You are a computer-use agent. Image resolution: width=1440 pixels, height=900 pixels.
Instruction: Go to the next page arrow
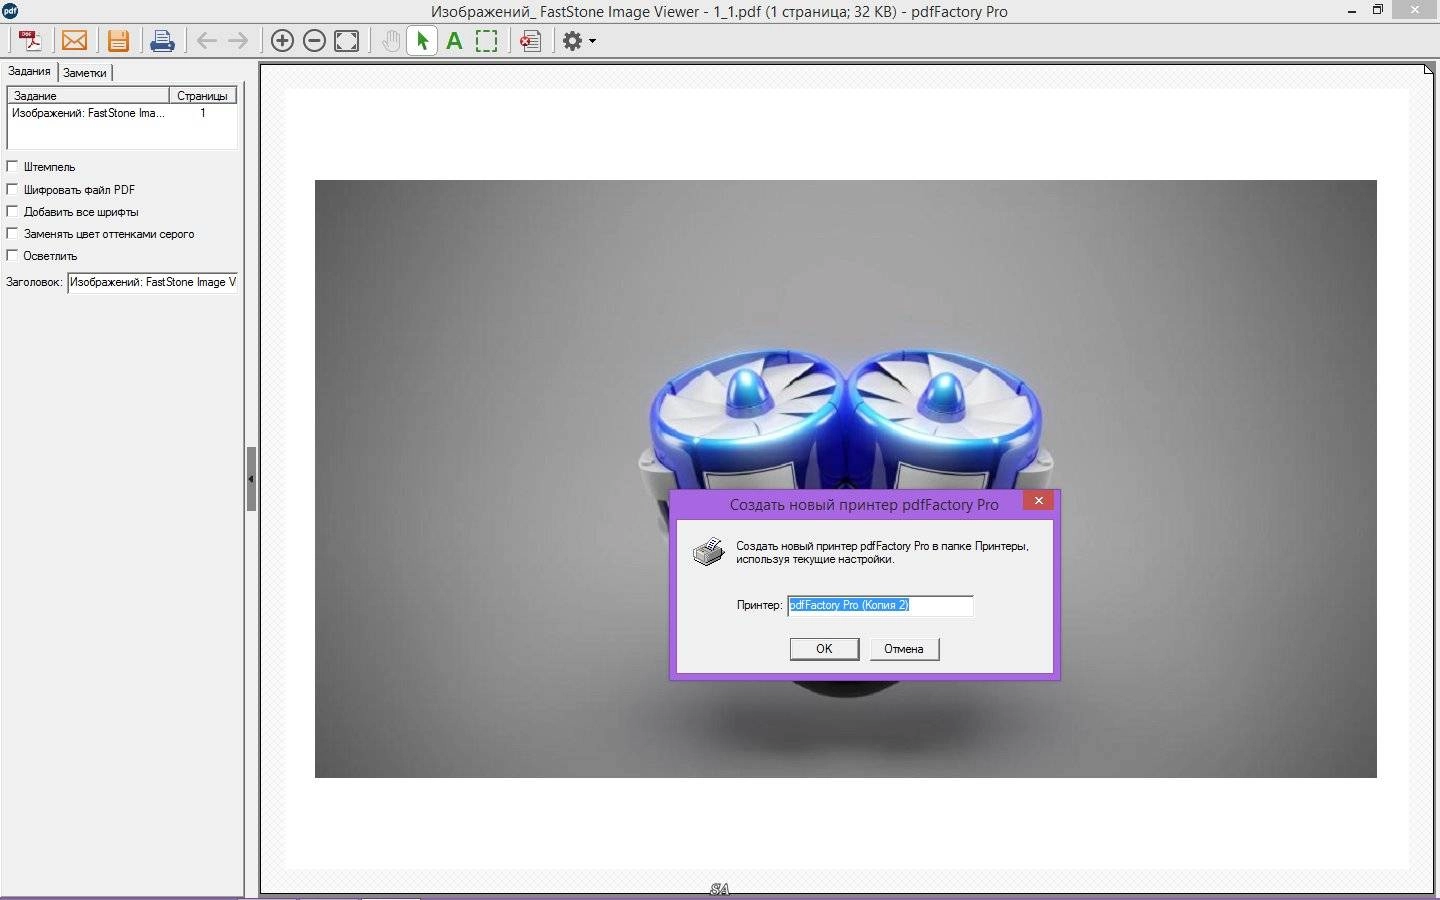pyautogui.click(x=238, y=41)
